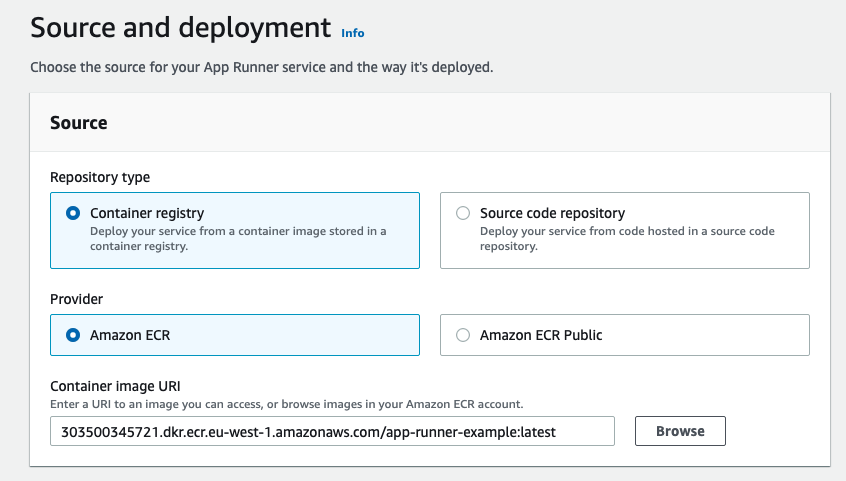Click the 'Source and deployment' page heading

180,27
